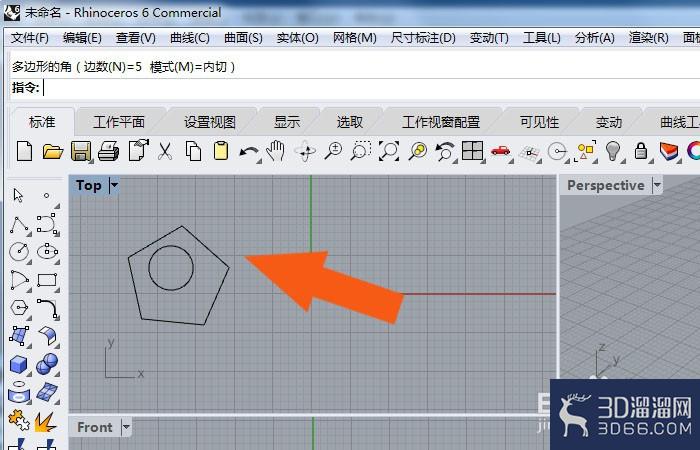Open the 编辑(E) menu
The width and height of the screenshot is (700, 450).
point(82,38)
